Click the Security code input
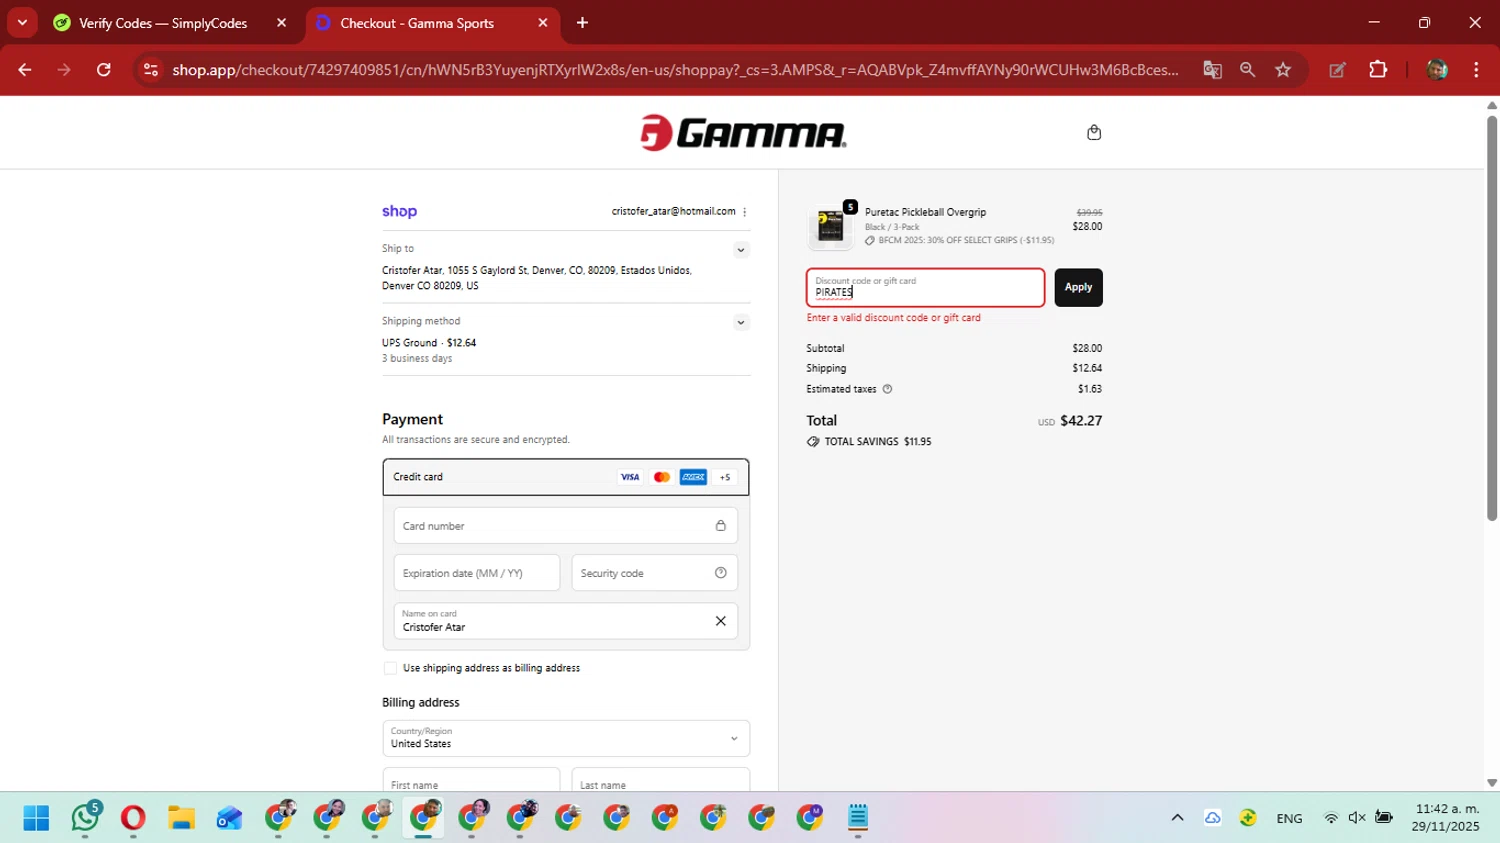The image size is (1500, 843). [655, 573]
